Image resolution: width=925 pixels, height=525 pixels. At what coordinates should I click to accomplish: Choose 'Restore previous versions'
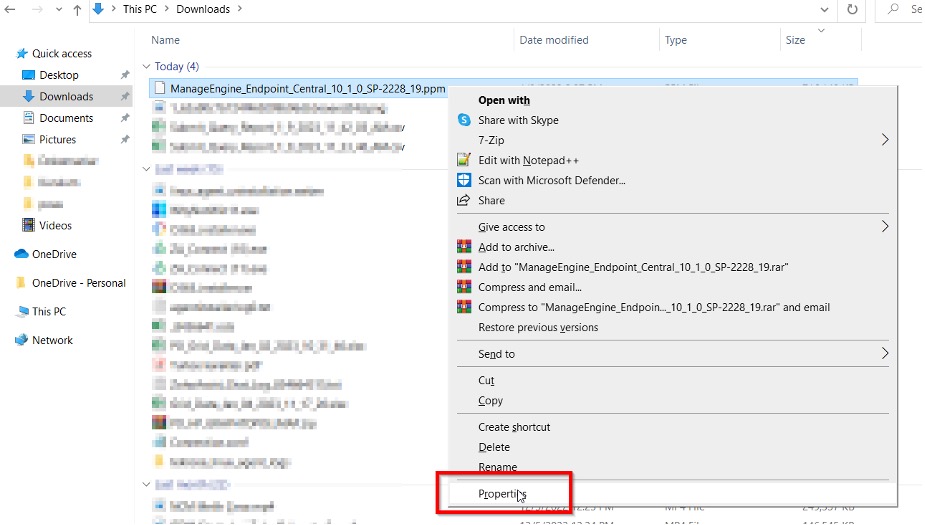pos(538,327)
